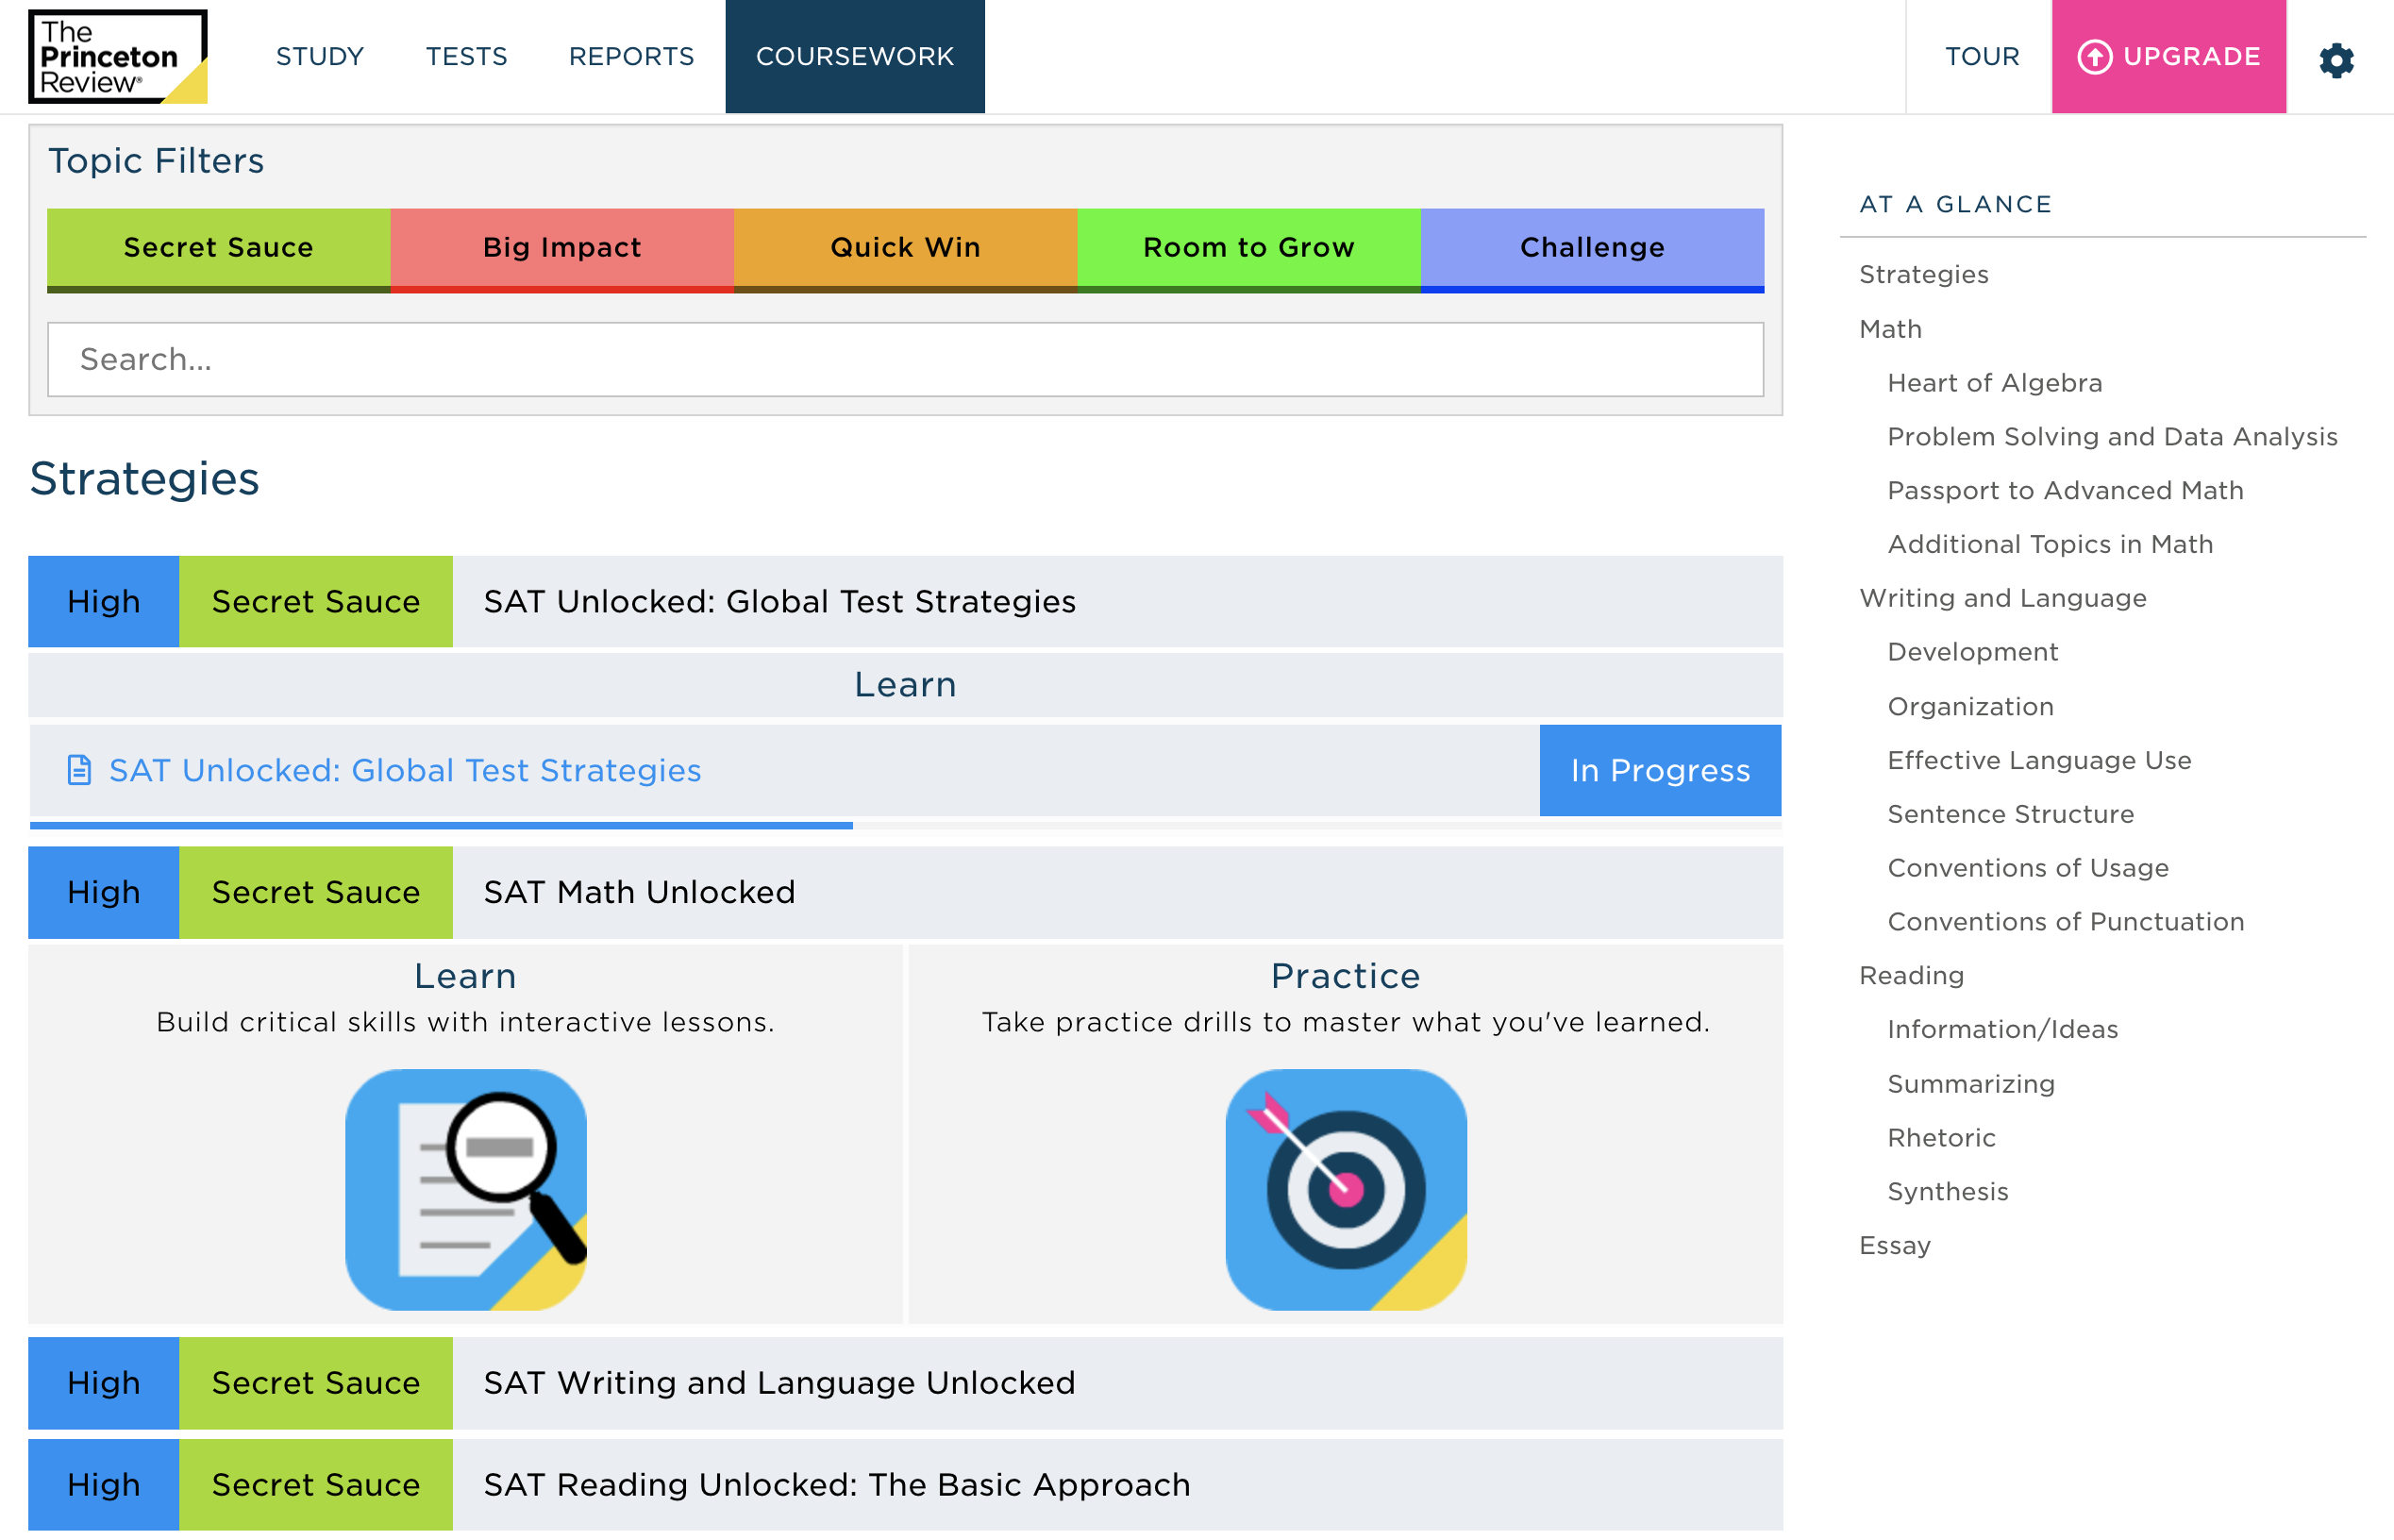Enable the Challenge topic filter

tap(1592, 248)
